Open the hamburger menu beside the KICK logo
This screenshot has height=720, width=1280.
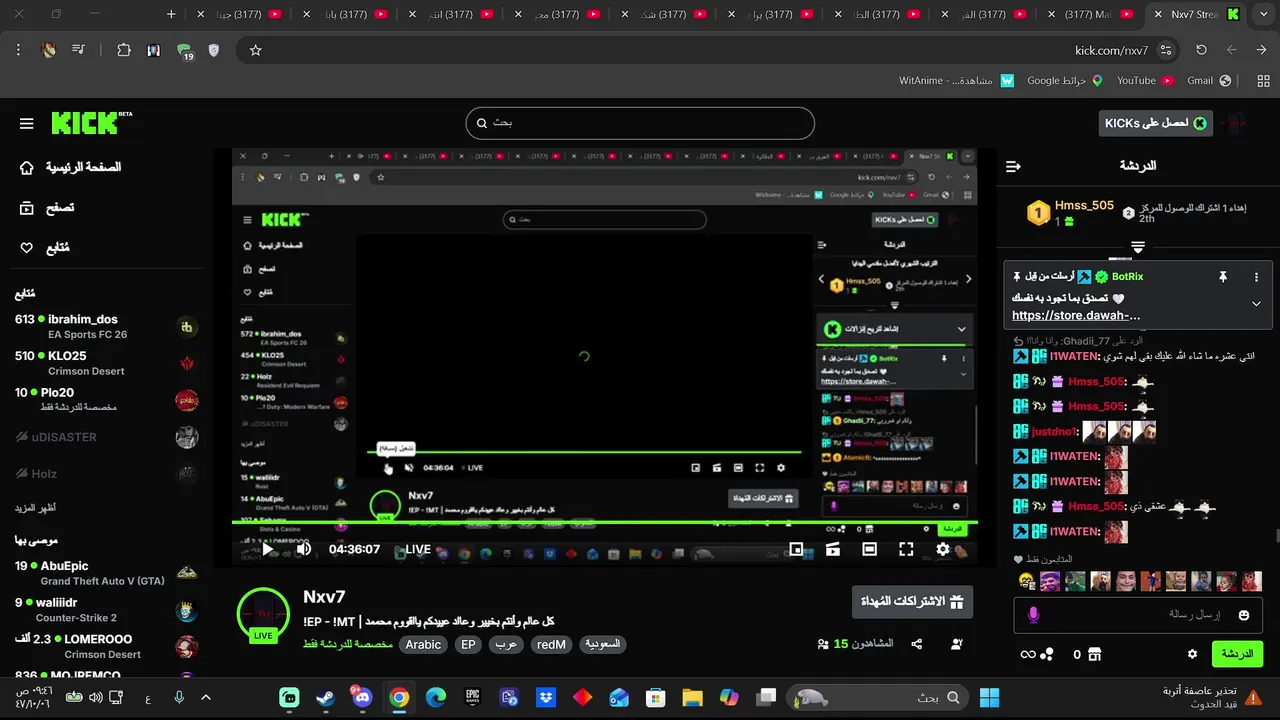click(x=27, y=123)
